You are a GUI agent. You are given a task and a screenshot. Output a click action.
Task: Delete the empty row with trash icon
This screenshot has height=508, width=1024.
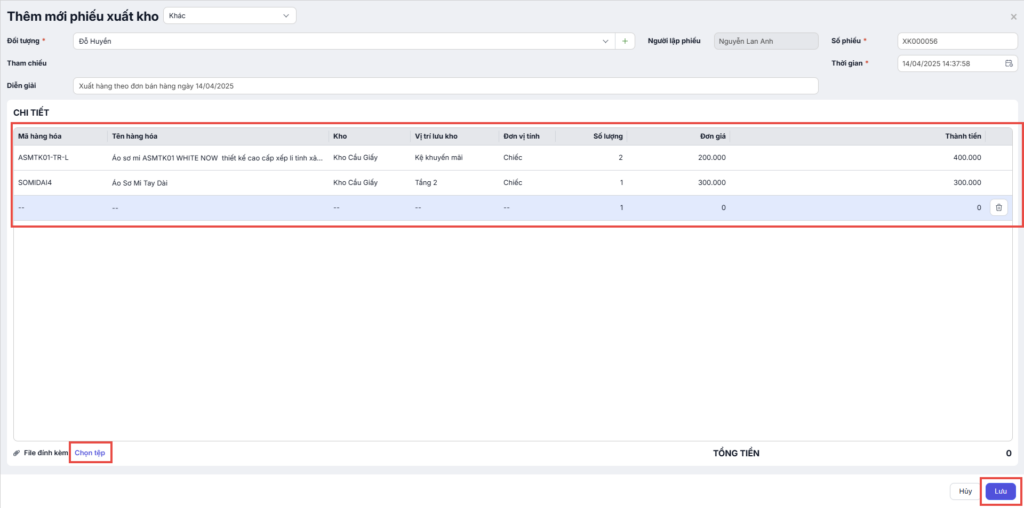(x=998, y=208)
